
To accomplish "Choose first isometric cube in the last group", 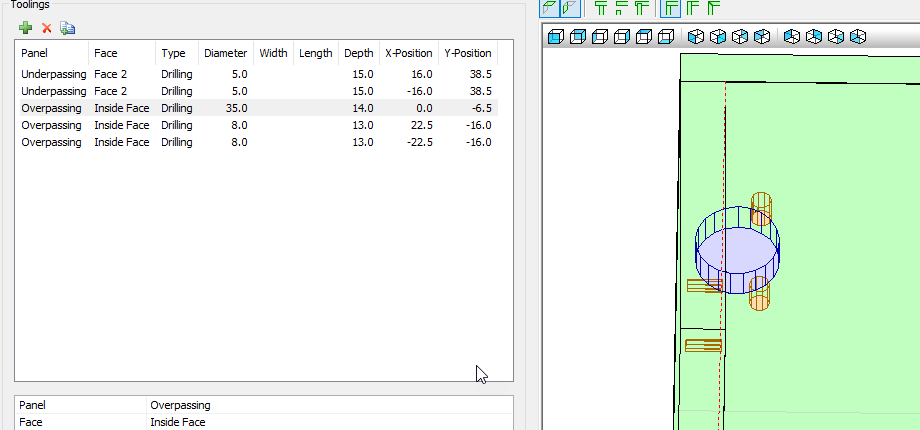I will coord(792,37).
